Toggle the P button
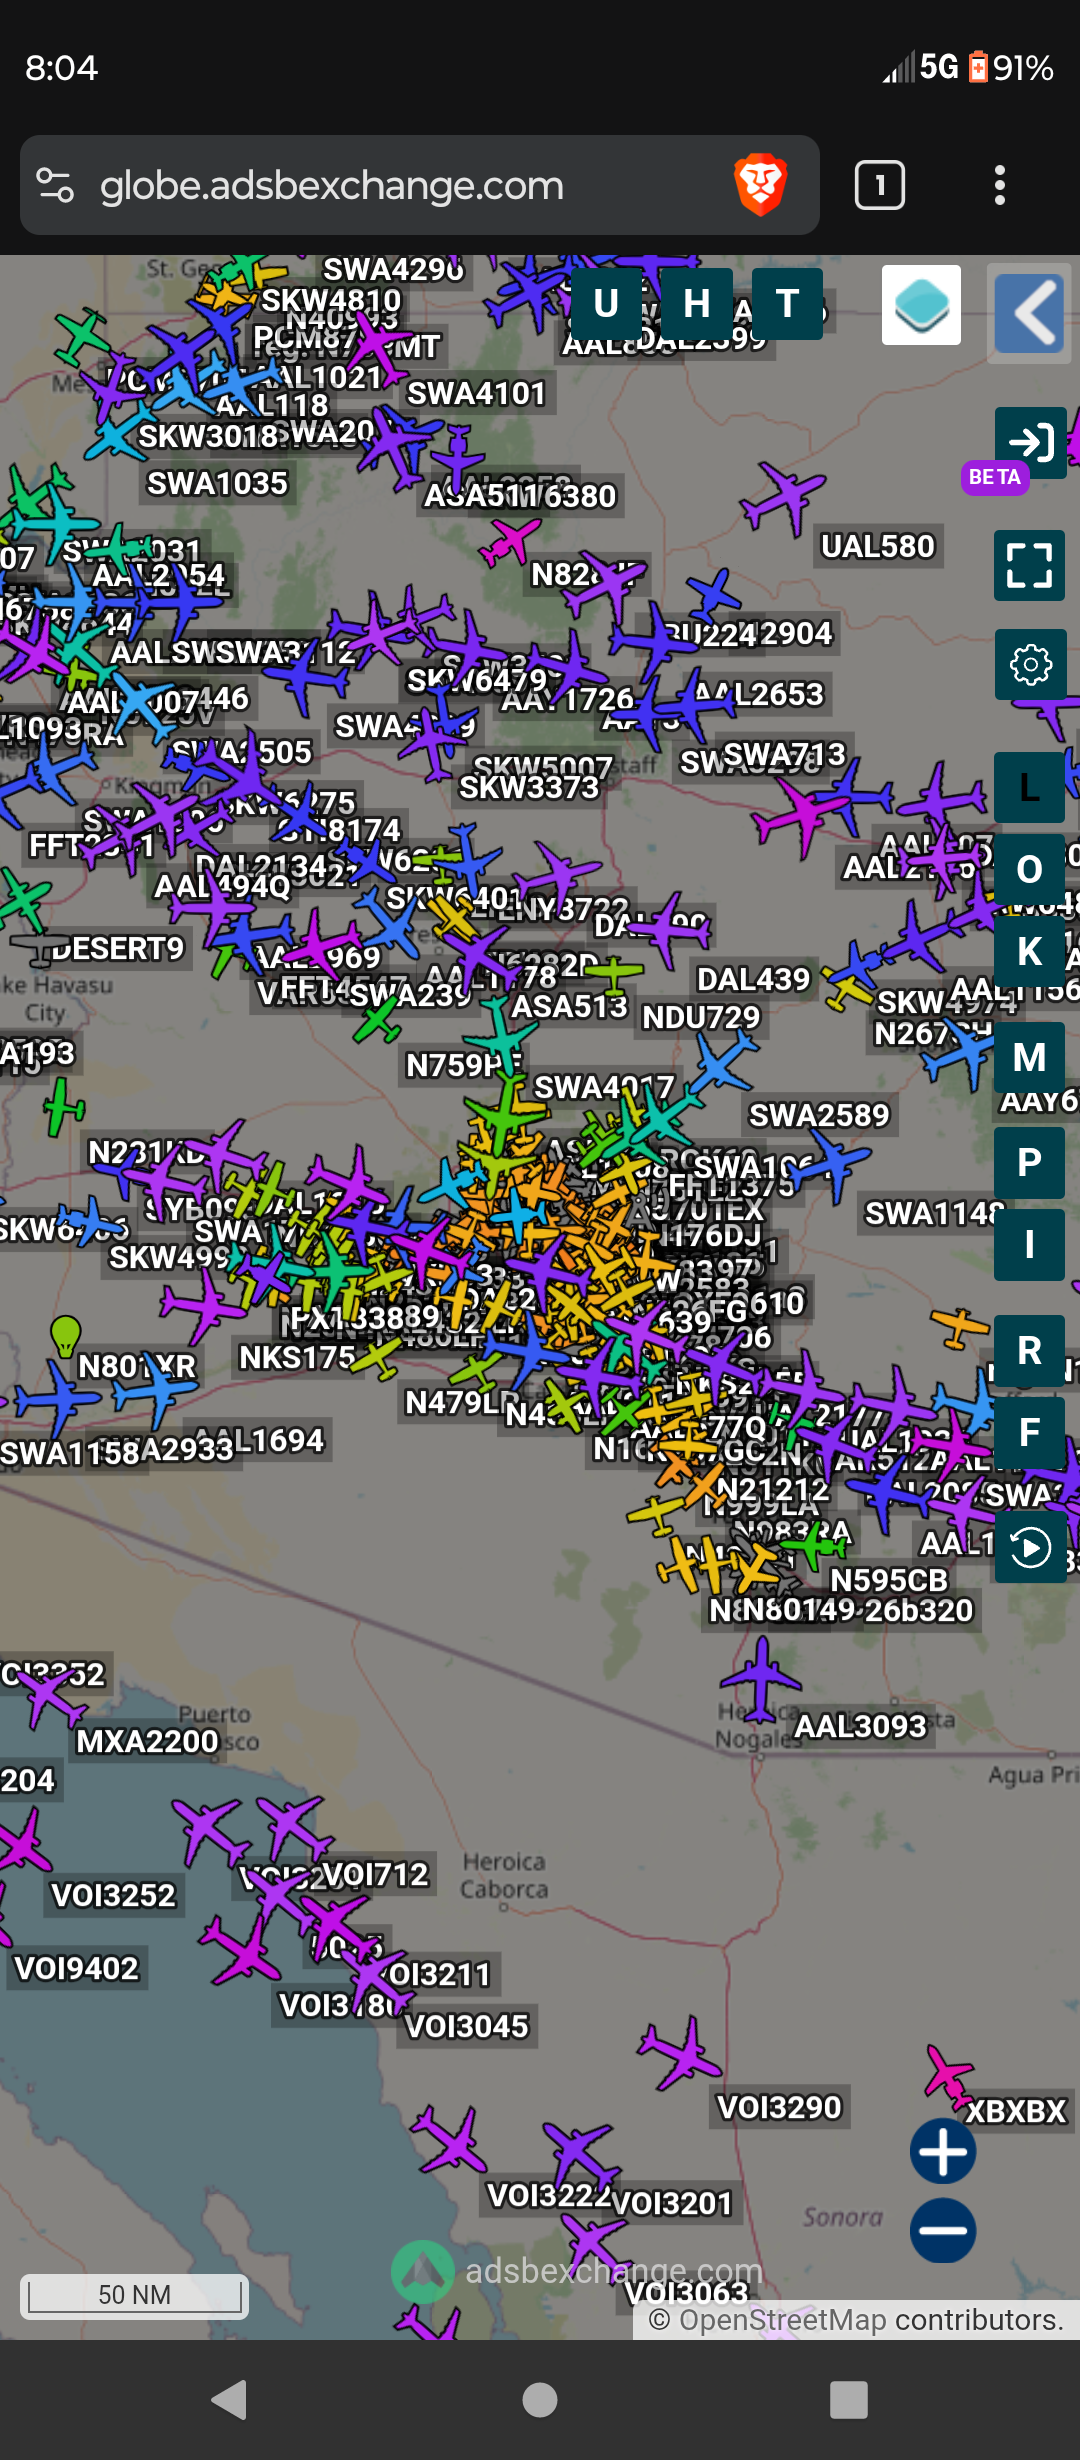1080x2460 pixels. [x=1030, y=1163]
